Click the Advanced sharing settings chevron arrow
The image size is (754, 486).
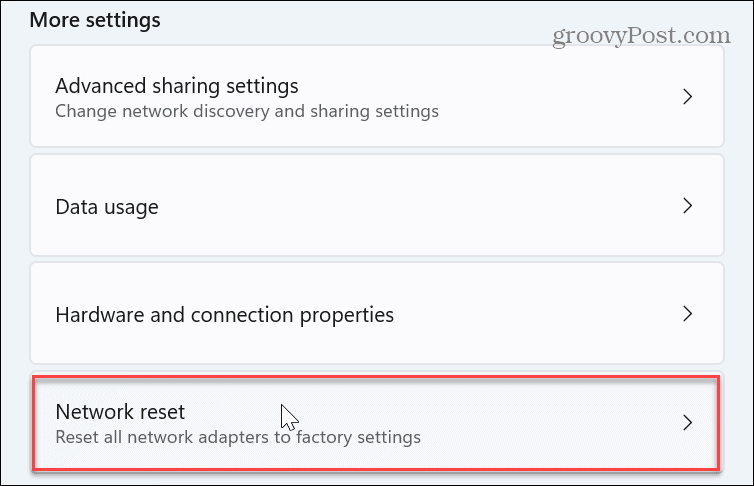pyautogui.click(x=687, y=97)
